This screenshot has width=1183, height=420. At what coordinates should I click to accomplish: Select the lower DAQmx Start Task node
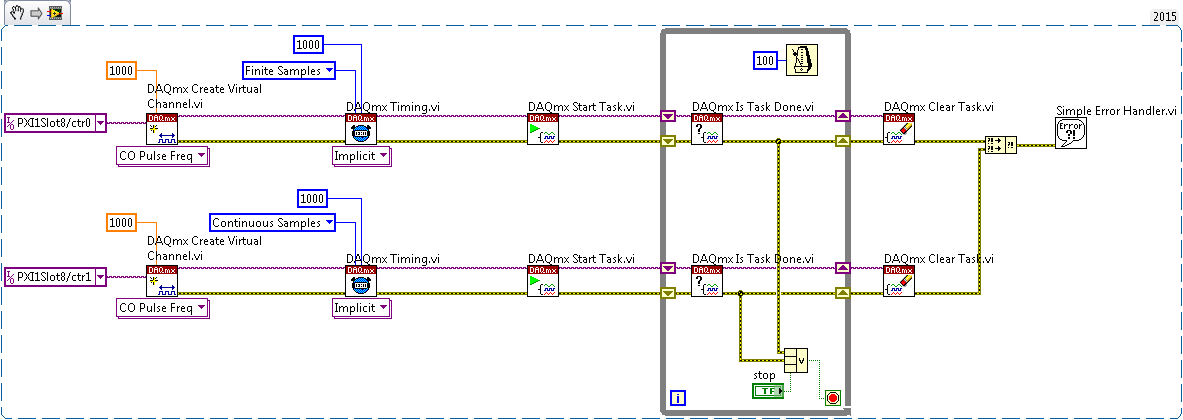(543, 281)
